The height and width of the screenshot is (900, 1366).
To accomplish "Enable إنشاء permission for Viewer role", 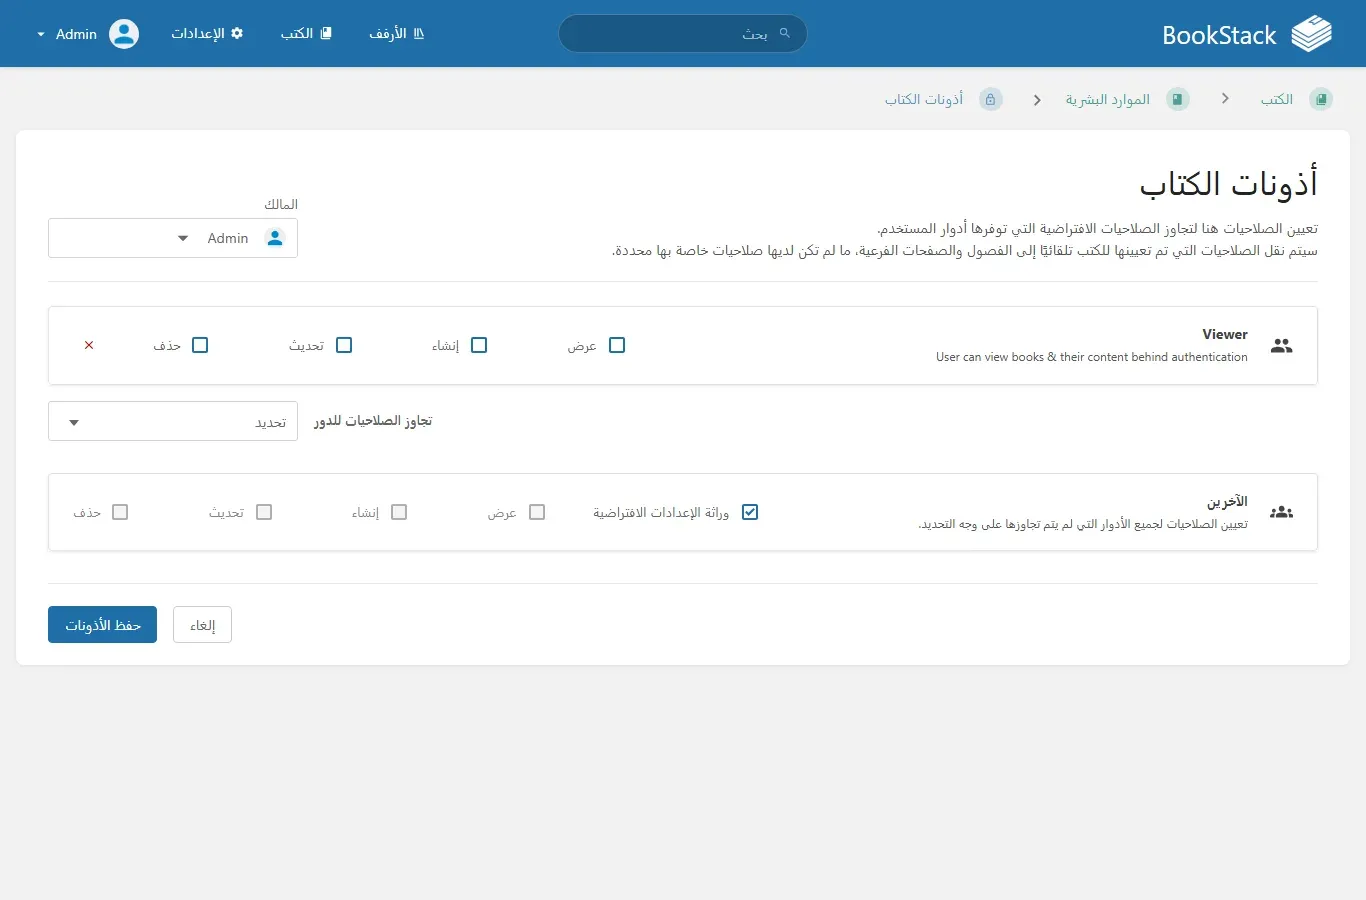I will tap(479, 345).
